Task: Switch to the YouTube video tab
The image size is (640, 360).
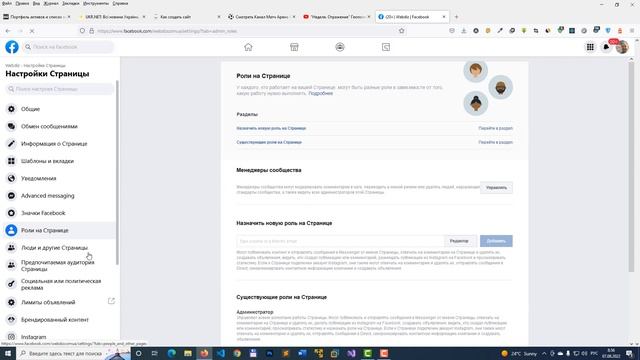Action: click(x=336, y=17)
